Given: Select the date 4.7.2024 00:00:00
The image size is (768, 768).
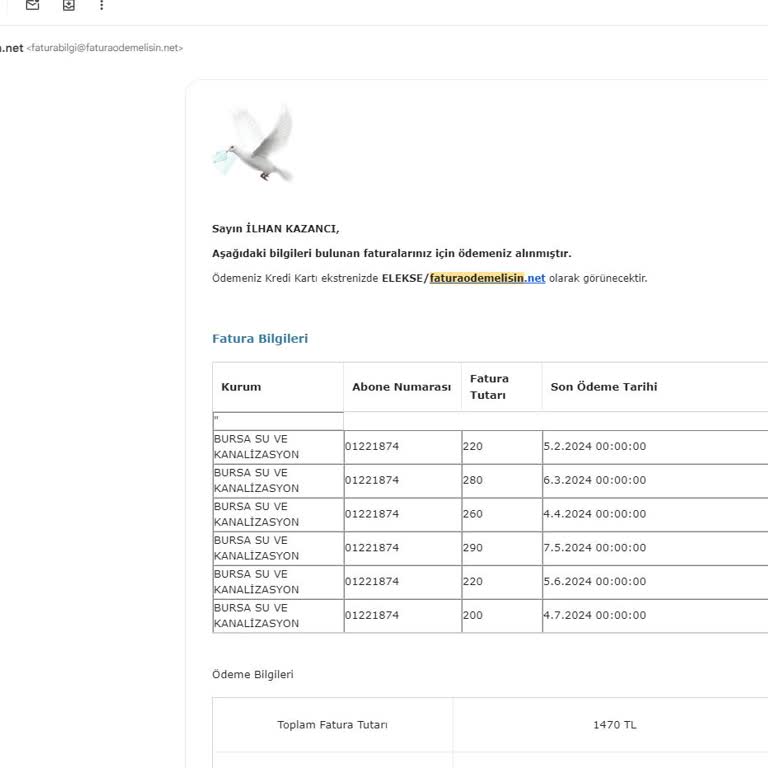Looking at the screenshot, I should [x=595, y=615].
